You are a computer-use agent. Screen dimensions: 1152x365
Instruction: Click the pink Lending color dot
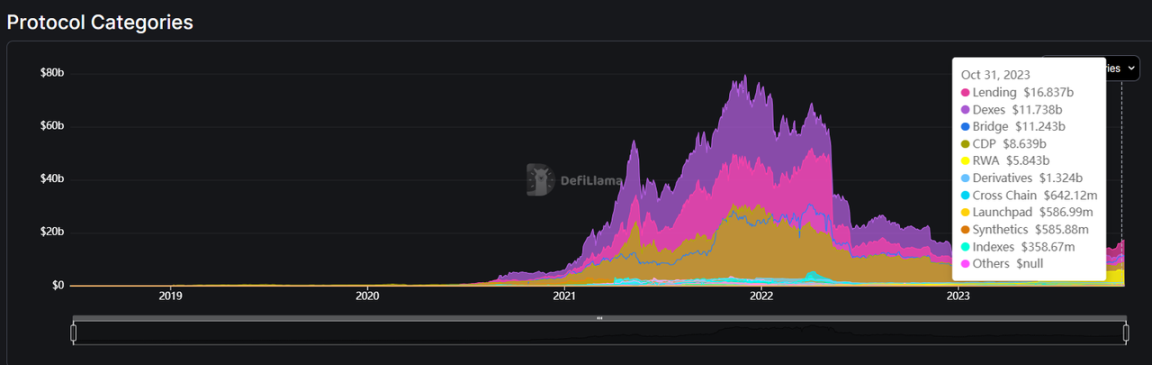click(x=965, y=93)
